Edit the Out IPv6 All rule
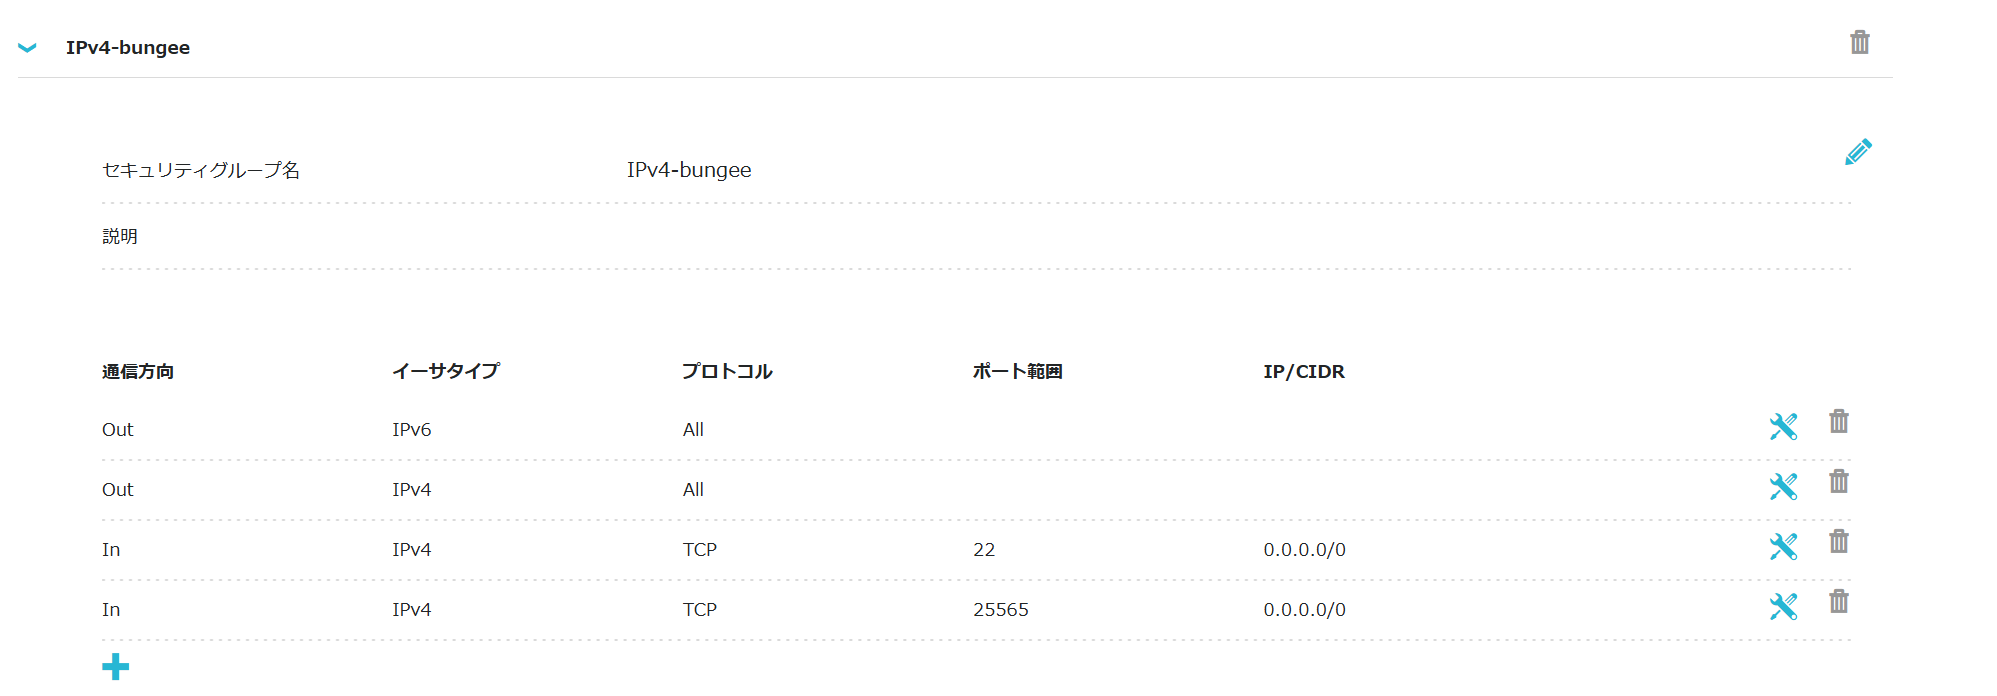 click(x=1783, y=427)
